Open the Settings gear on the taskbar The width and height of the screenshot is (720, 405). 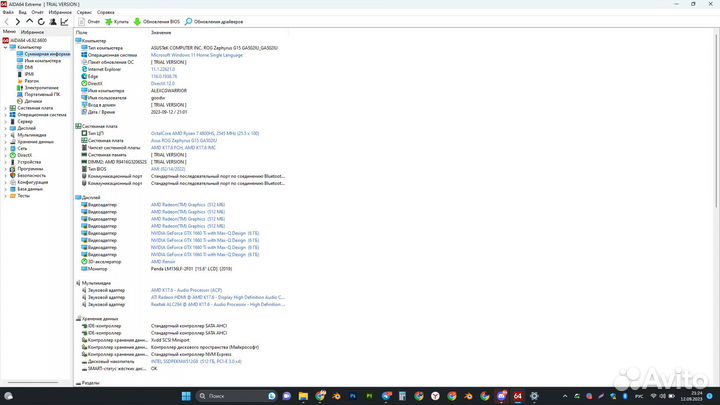pyautogui.click(x=534, y=396)
